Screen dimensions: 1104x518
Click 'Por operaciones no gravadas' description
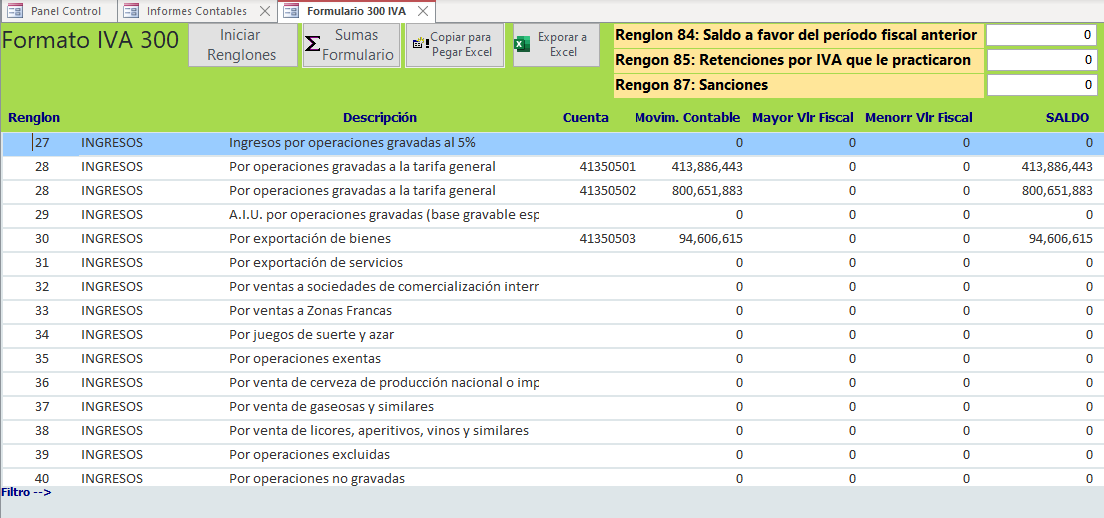(317, 478)
